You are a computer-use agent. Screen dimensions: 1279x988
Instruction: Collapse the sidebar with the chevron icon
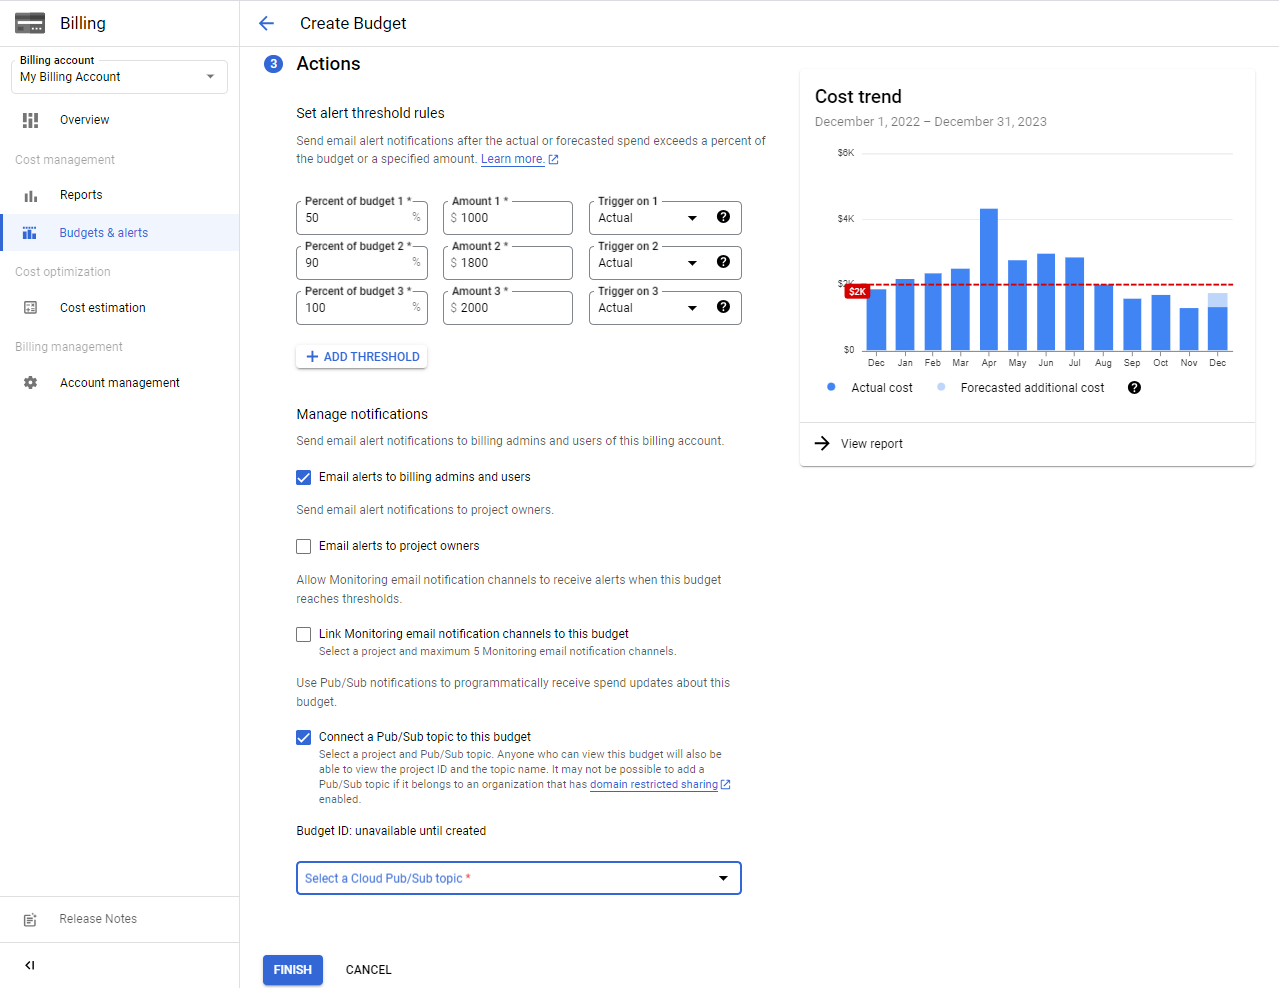point(30,966)
